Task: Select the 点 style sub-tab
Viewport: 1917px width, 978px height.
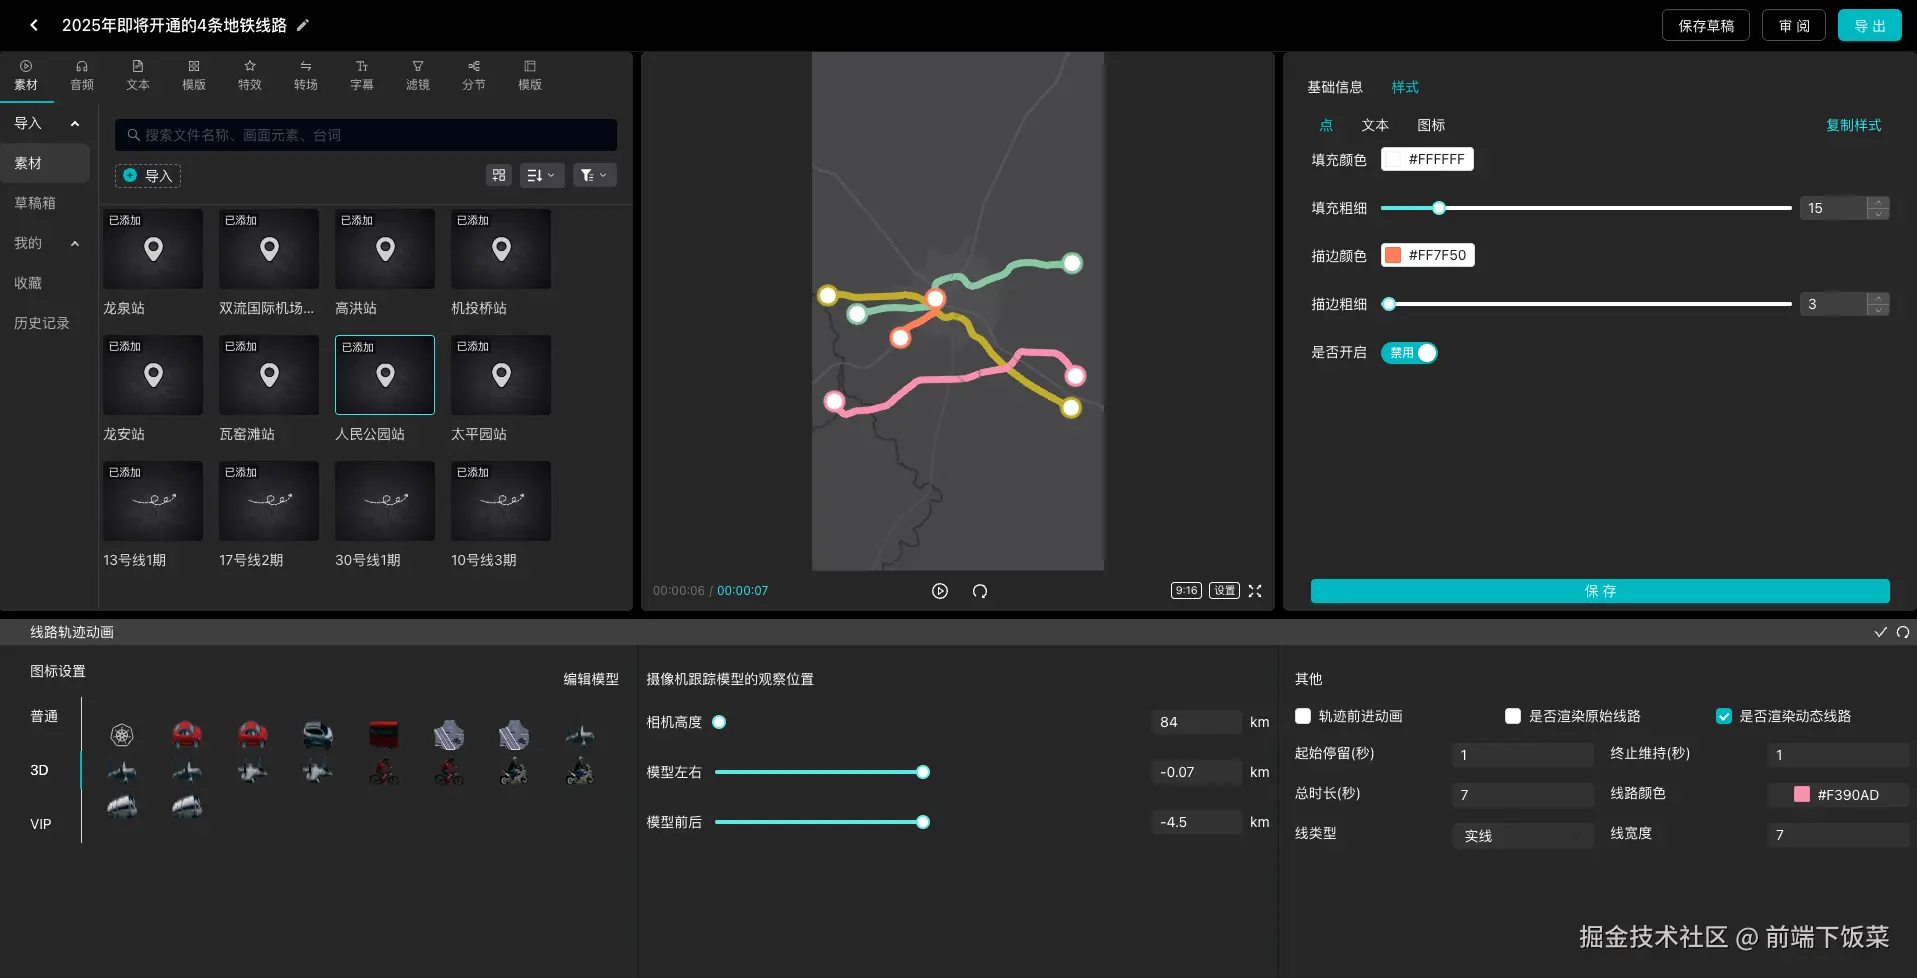Action: pos(1326,125)
